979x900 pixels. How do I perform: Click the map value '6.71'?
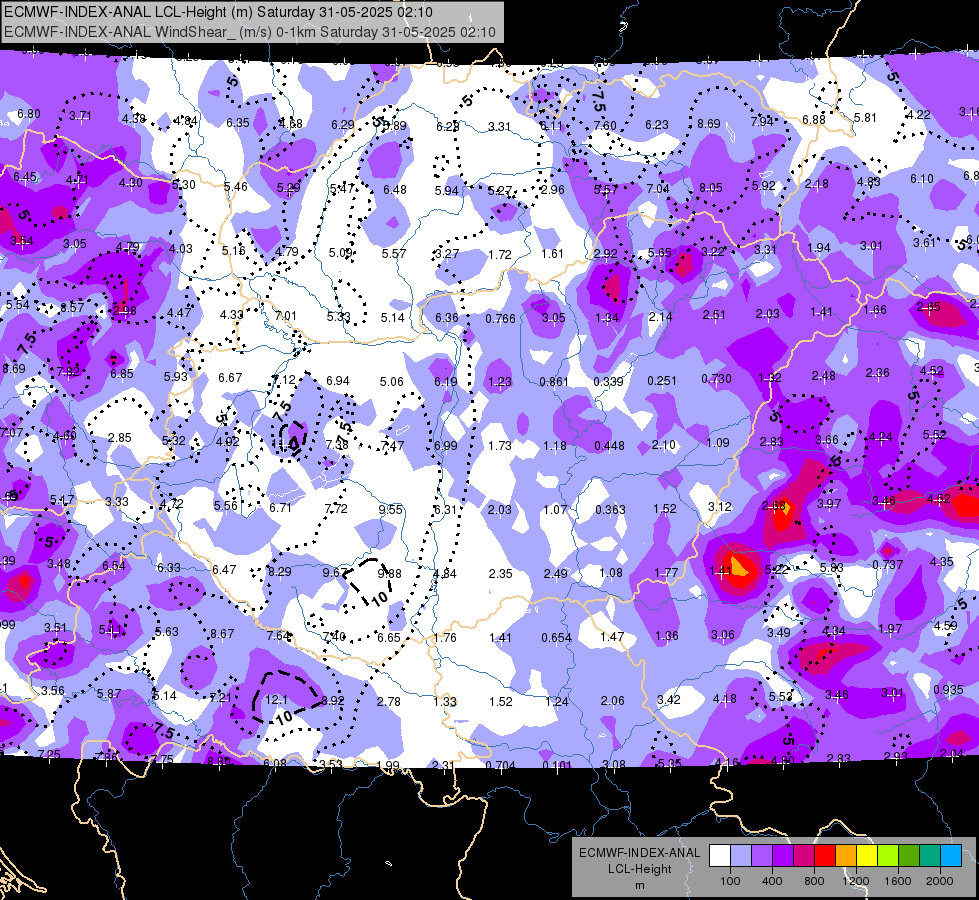pyautogui.click(x=280, y=508)
